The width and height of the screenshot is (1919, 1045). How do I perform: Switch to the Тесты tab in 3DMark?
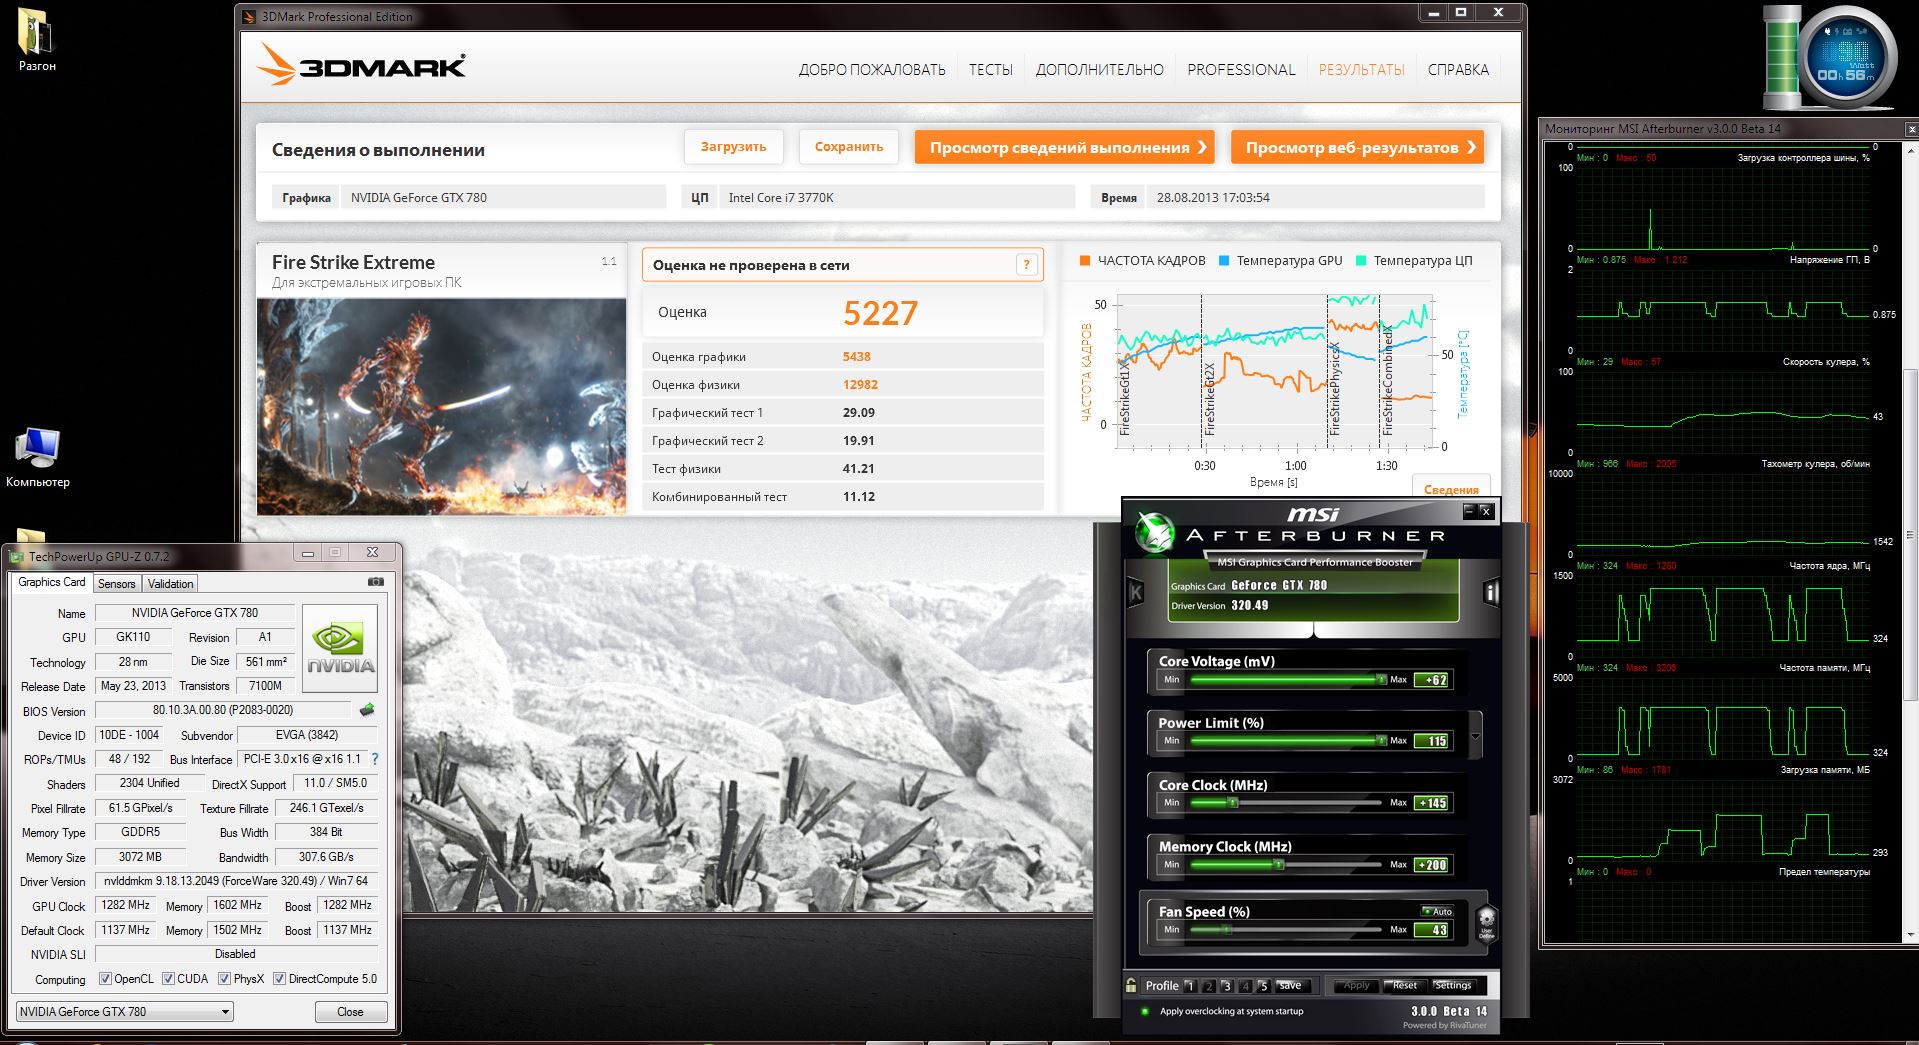tap(990, 70)
